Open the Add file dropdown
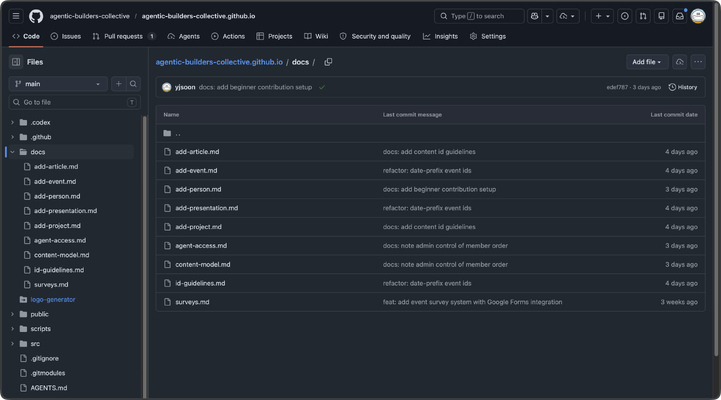The width and height of the screenshot is (721, 400). click(647, 62)
